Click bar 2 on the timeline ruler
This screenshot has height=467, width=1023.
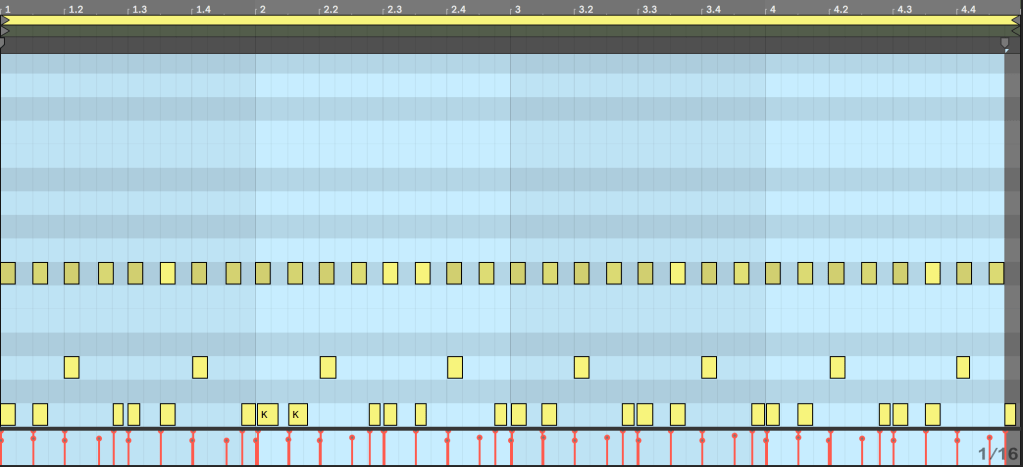(262, 9)
